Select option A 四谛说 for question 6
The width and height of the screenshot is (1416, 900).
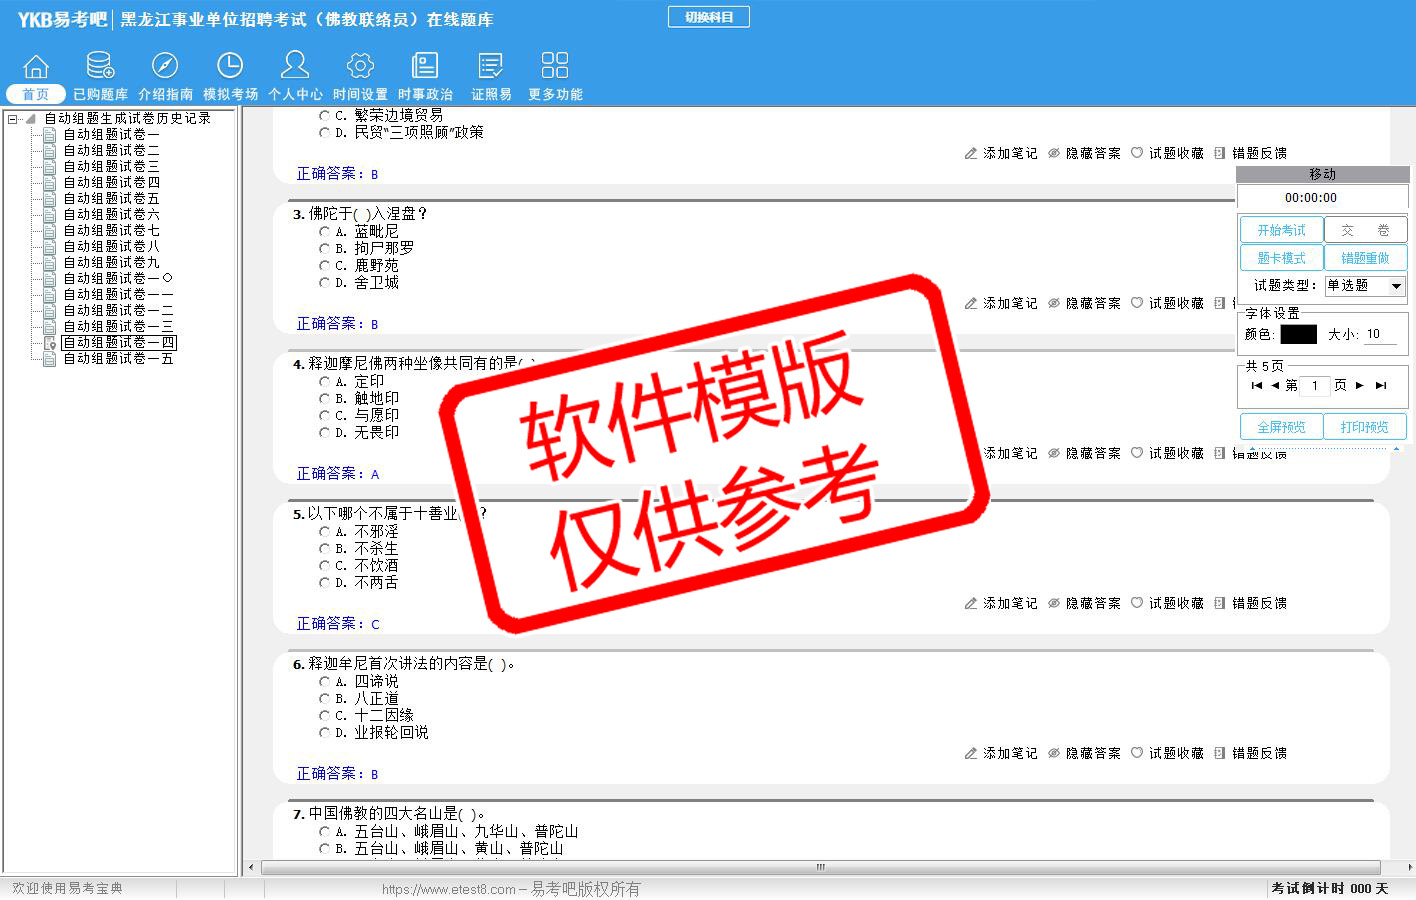pos(325,682)
